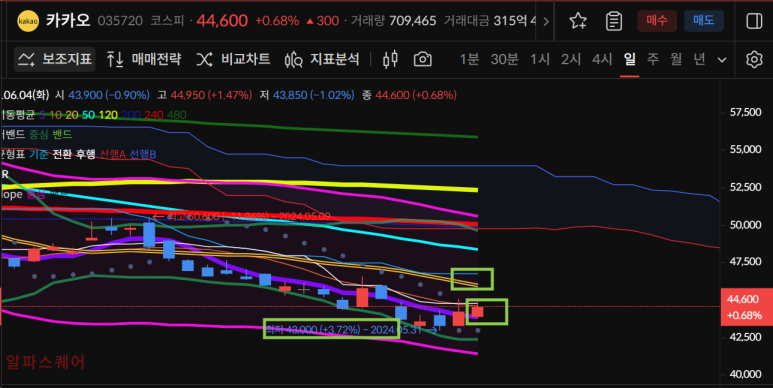Toggle the 50-period moving average
773x388 pixels.
point(88,115)
